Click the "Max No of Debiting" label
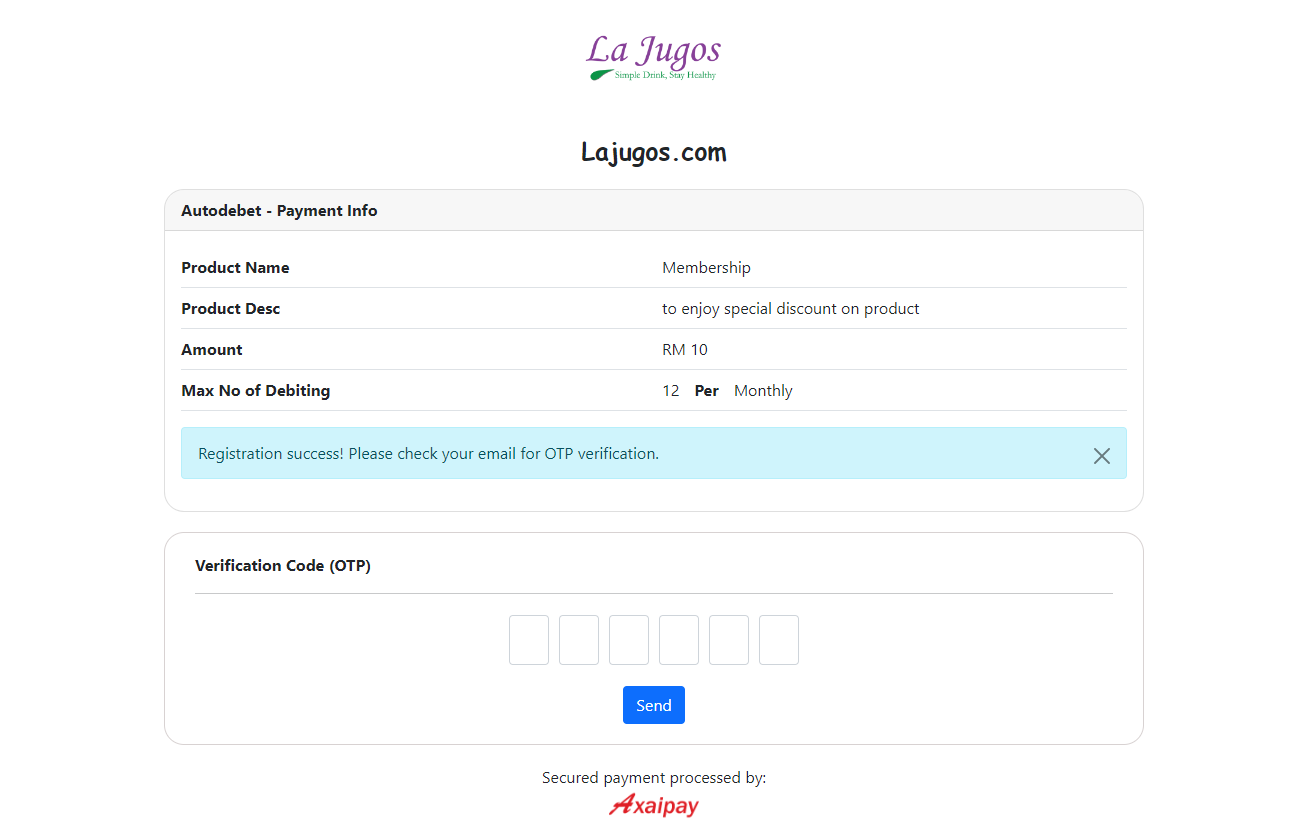This screenshot has height=834, width=1293. pyautogui.click(x=256, y=391)
